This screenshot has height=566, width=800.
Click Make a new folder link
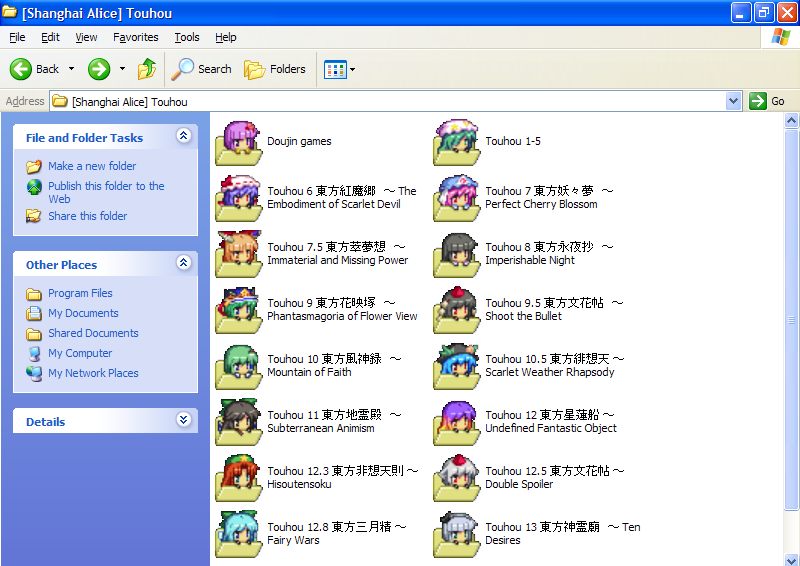[x=92, y=166]
